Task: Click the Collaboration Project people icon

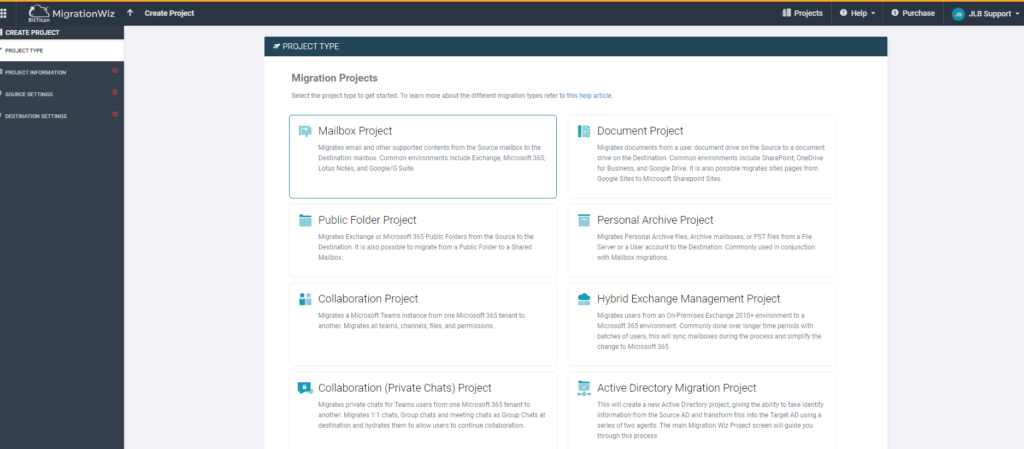Action: [x=305, y=299]
